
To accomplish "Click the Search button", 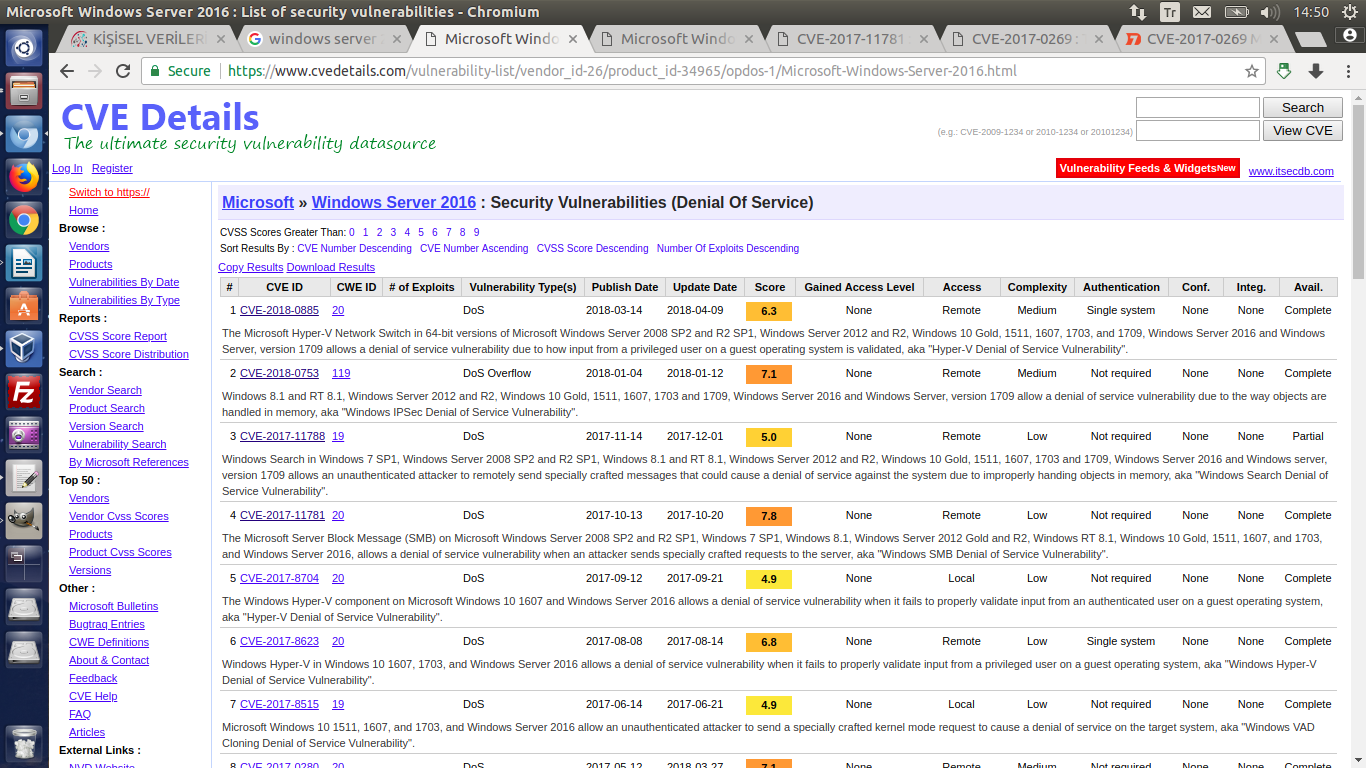I will [x=1303, y=107].
